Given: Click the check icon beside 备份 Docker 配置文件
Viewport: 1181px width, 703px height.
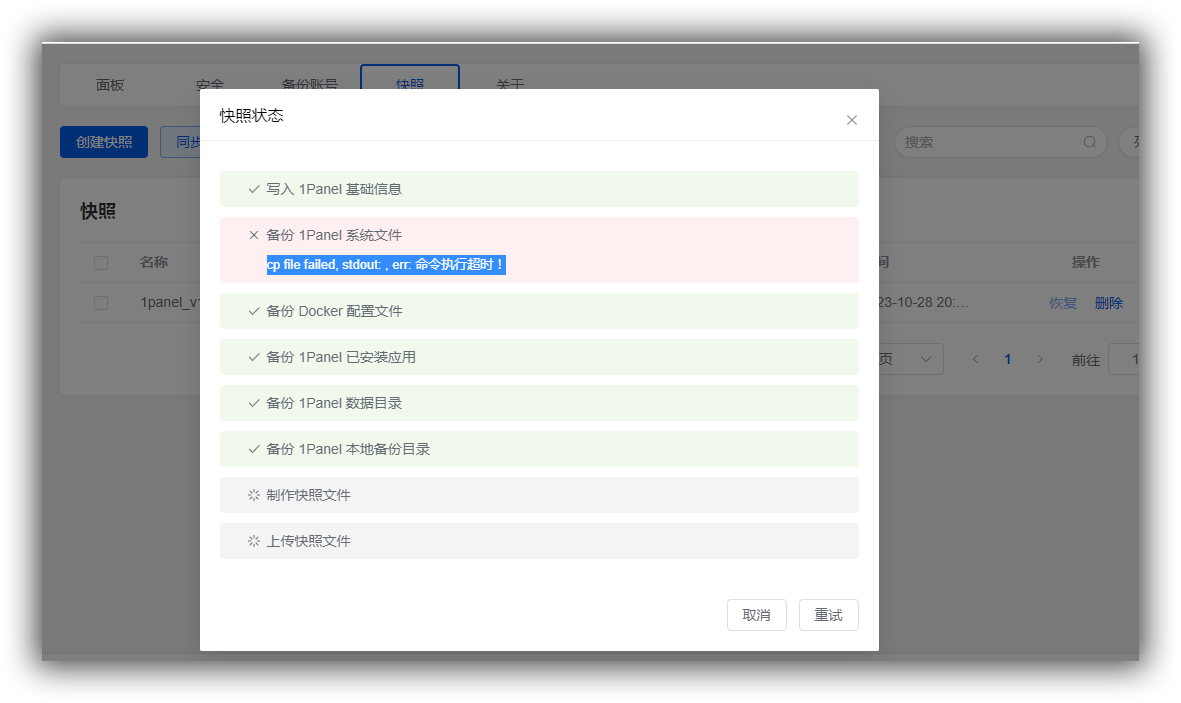Looking at the screenshot, I should (254, 311).
